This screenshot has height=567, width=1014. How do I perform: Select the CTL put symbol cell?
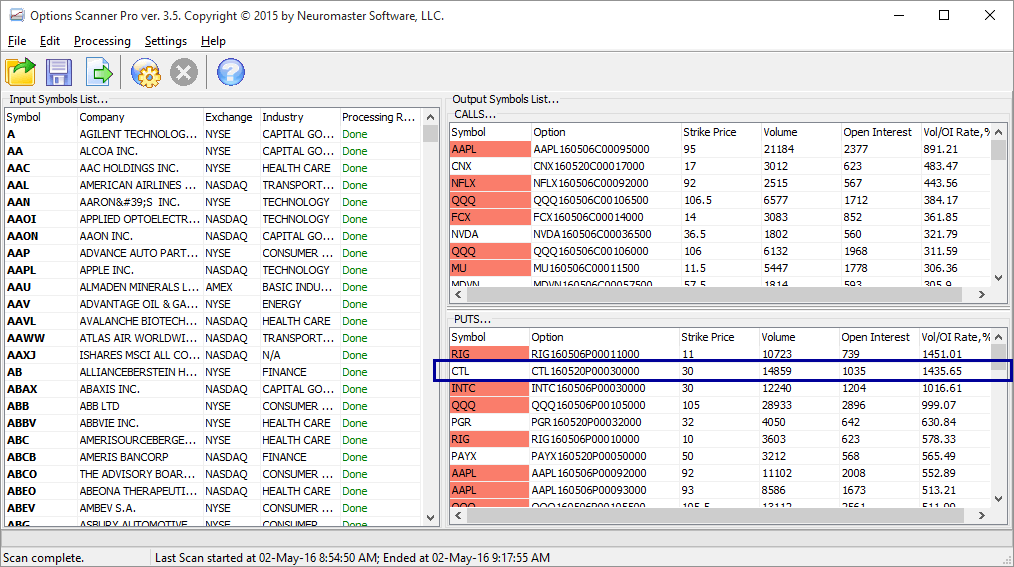[489, 371]
